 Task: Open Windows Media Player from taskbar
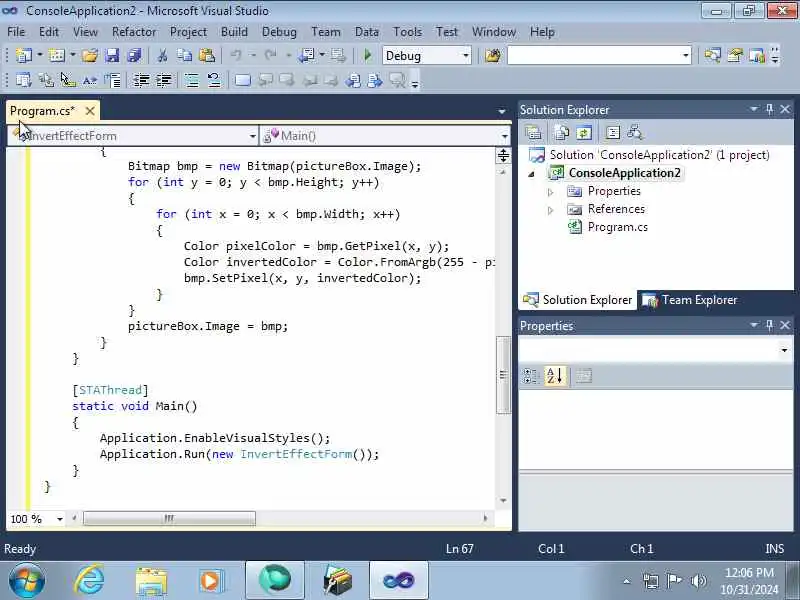point(211,581)
